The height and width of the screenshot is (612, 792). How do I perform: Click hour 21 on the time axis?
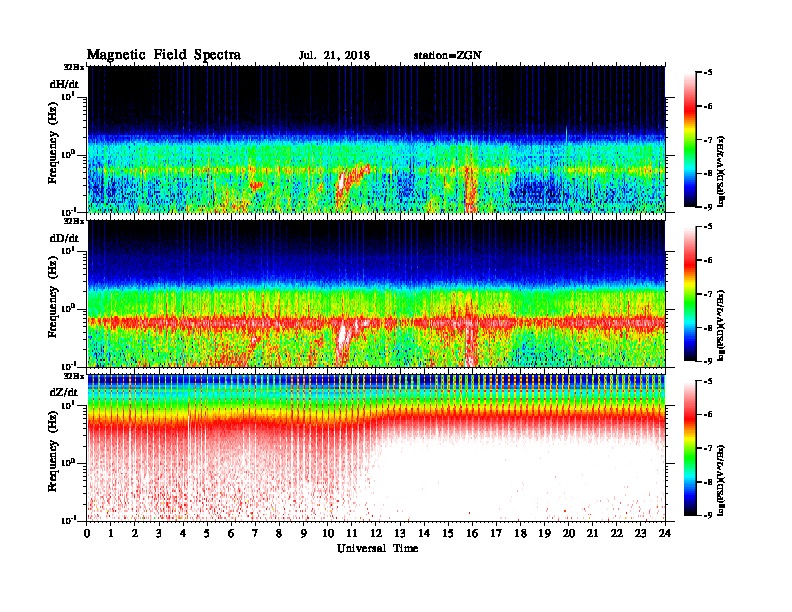[x=592, y=534]
